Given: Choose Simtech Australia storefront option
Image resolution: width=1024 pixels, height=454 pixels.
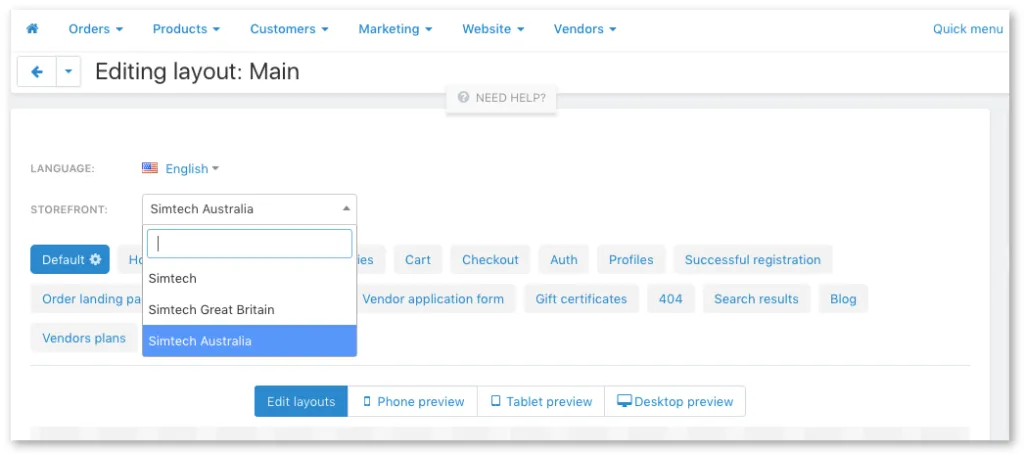Looking at the screenshot, I should (249, 341).
